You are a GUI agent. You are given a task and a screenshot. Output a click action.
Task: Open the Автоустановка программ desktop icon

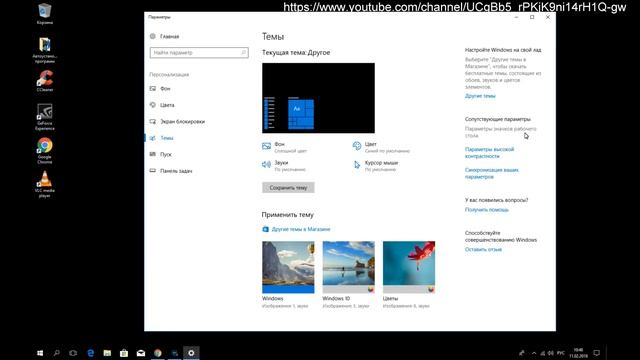point(44,50)
